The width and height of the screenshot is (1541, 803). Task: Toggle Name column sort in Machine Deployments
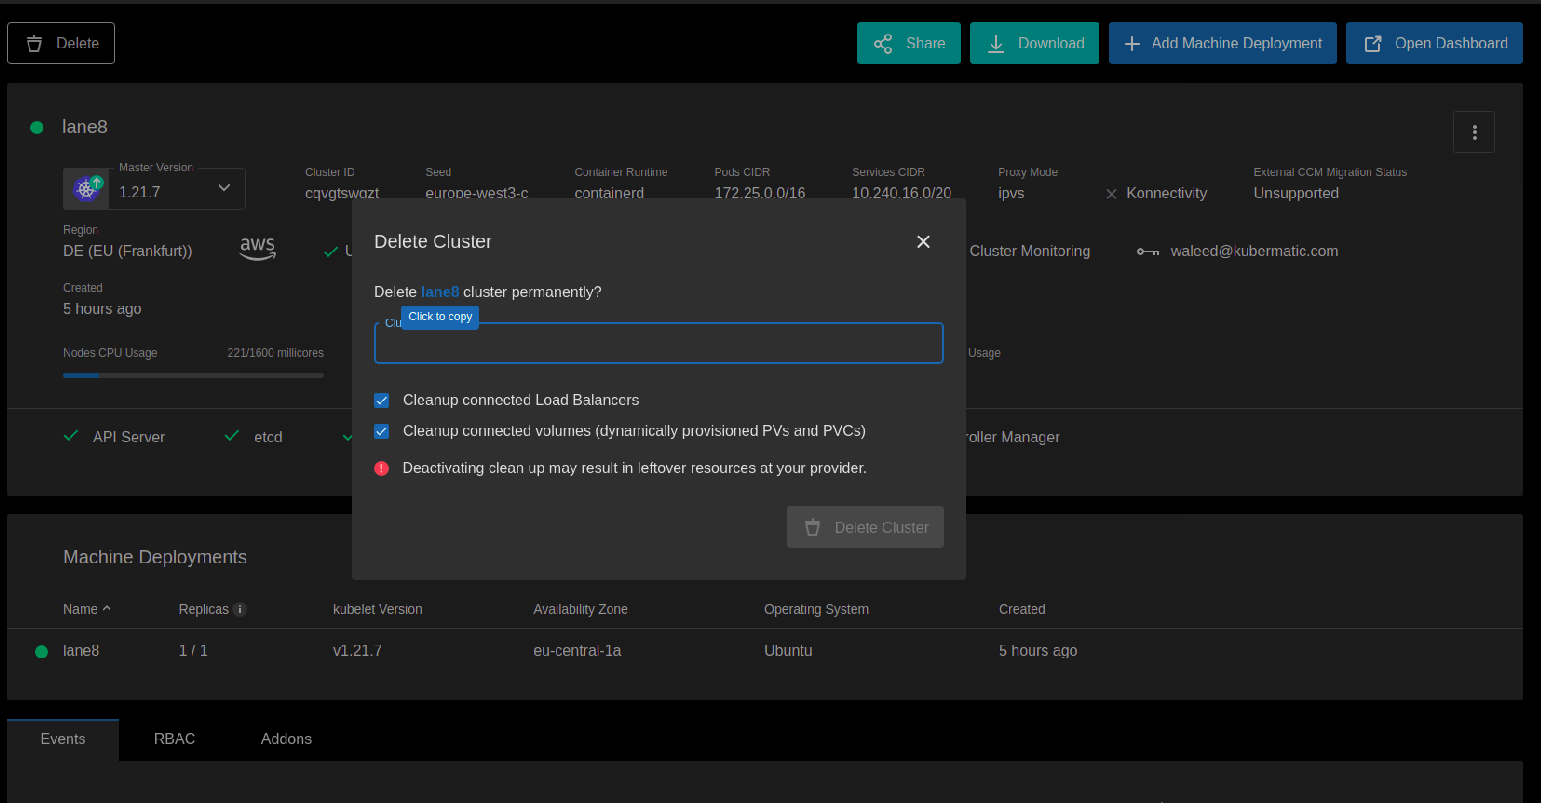(x=87, y=608)
